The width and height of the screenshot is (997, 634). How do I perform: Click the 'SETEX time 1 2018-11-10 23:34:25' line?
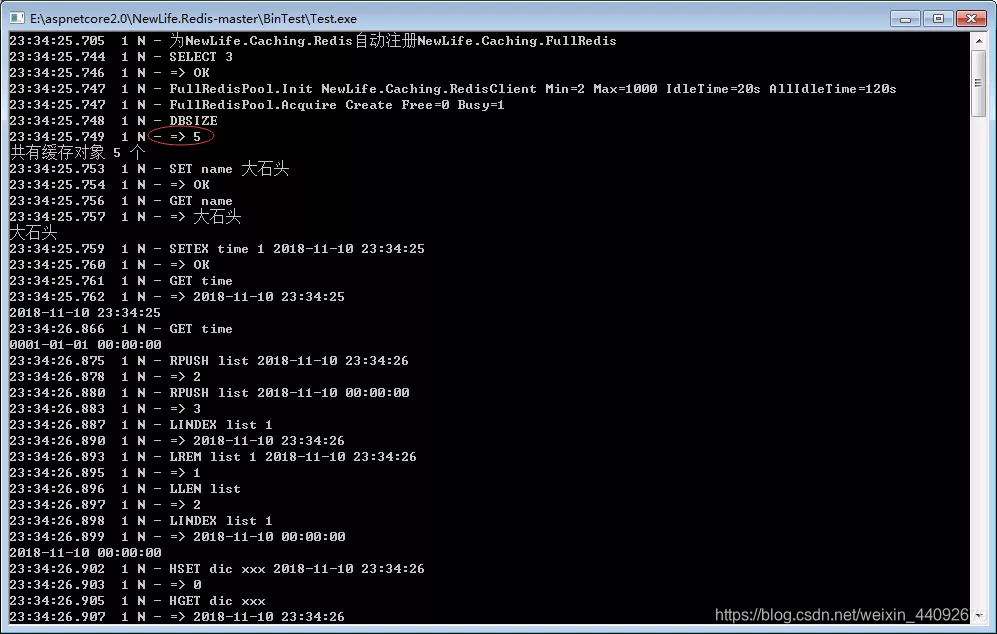click(x=217, y=248)
